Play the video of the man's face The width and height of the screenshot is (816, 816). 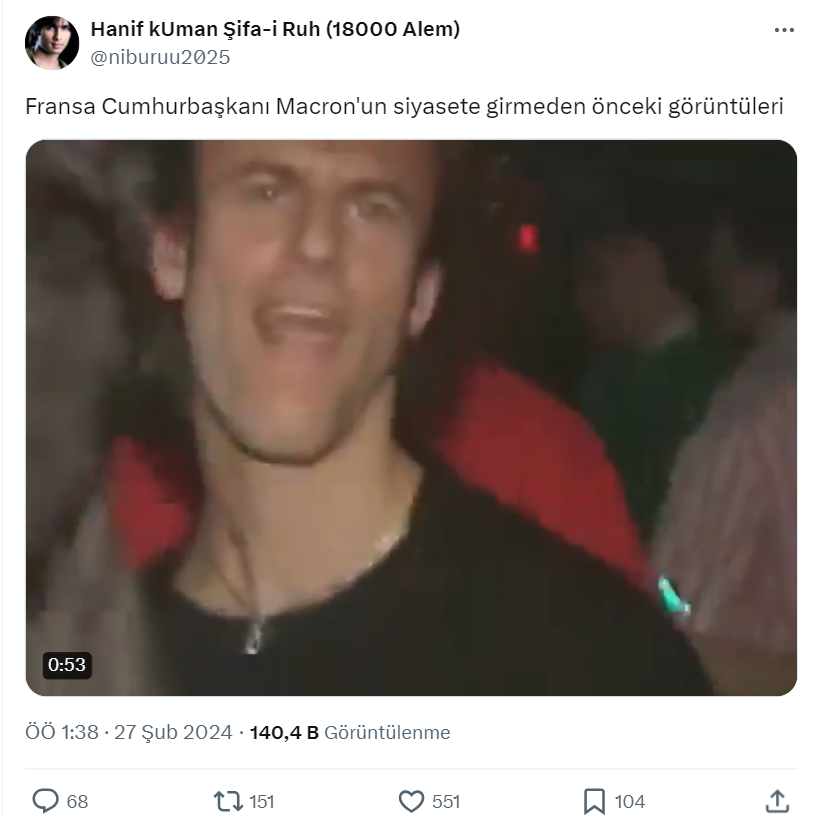pyautogui.click(x=411, y=417)
